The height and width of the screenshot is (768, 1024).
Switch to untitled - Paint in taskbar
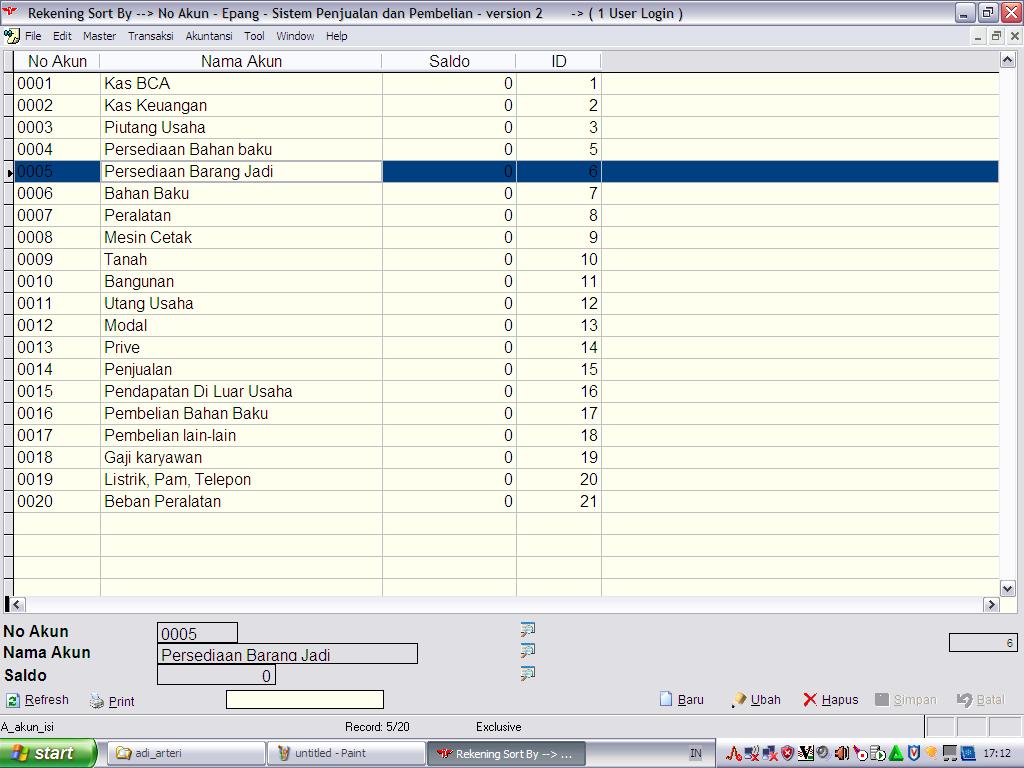tap(346, 753)
